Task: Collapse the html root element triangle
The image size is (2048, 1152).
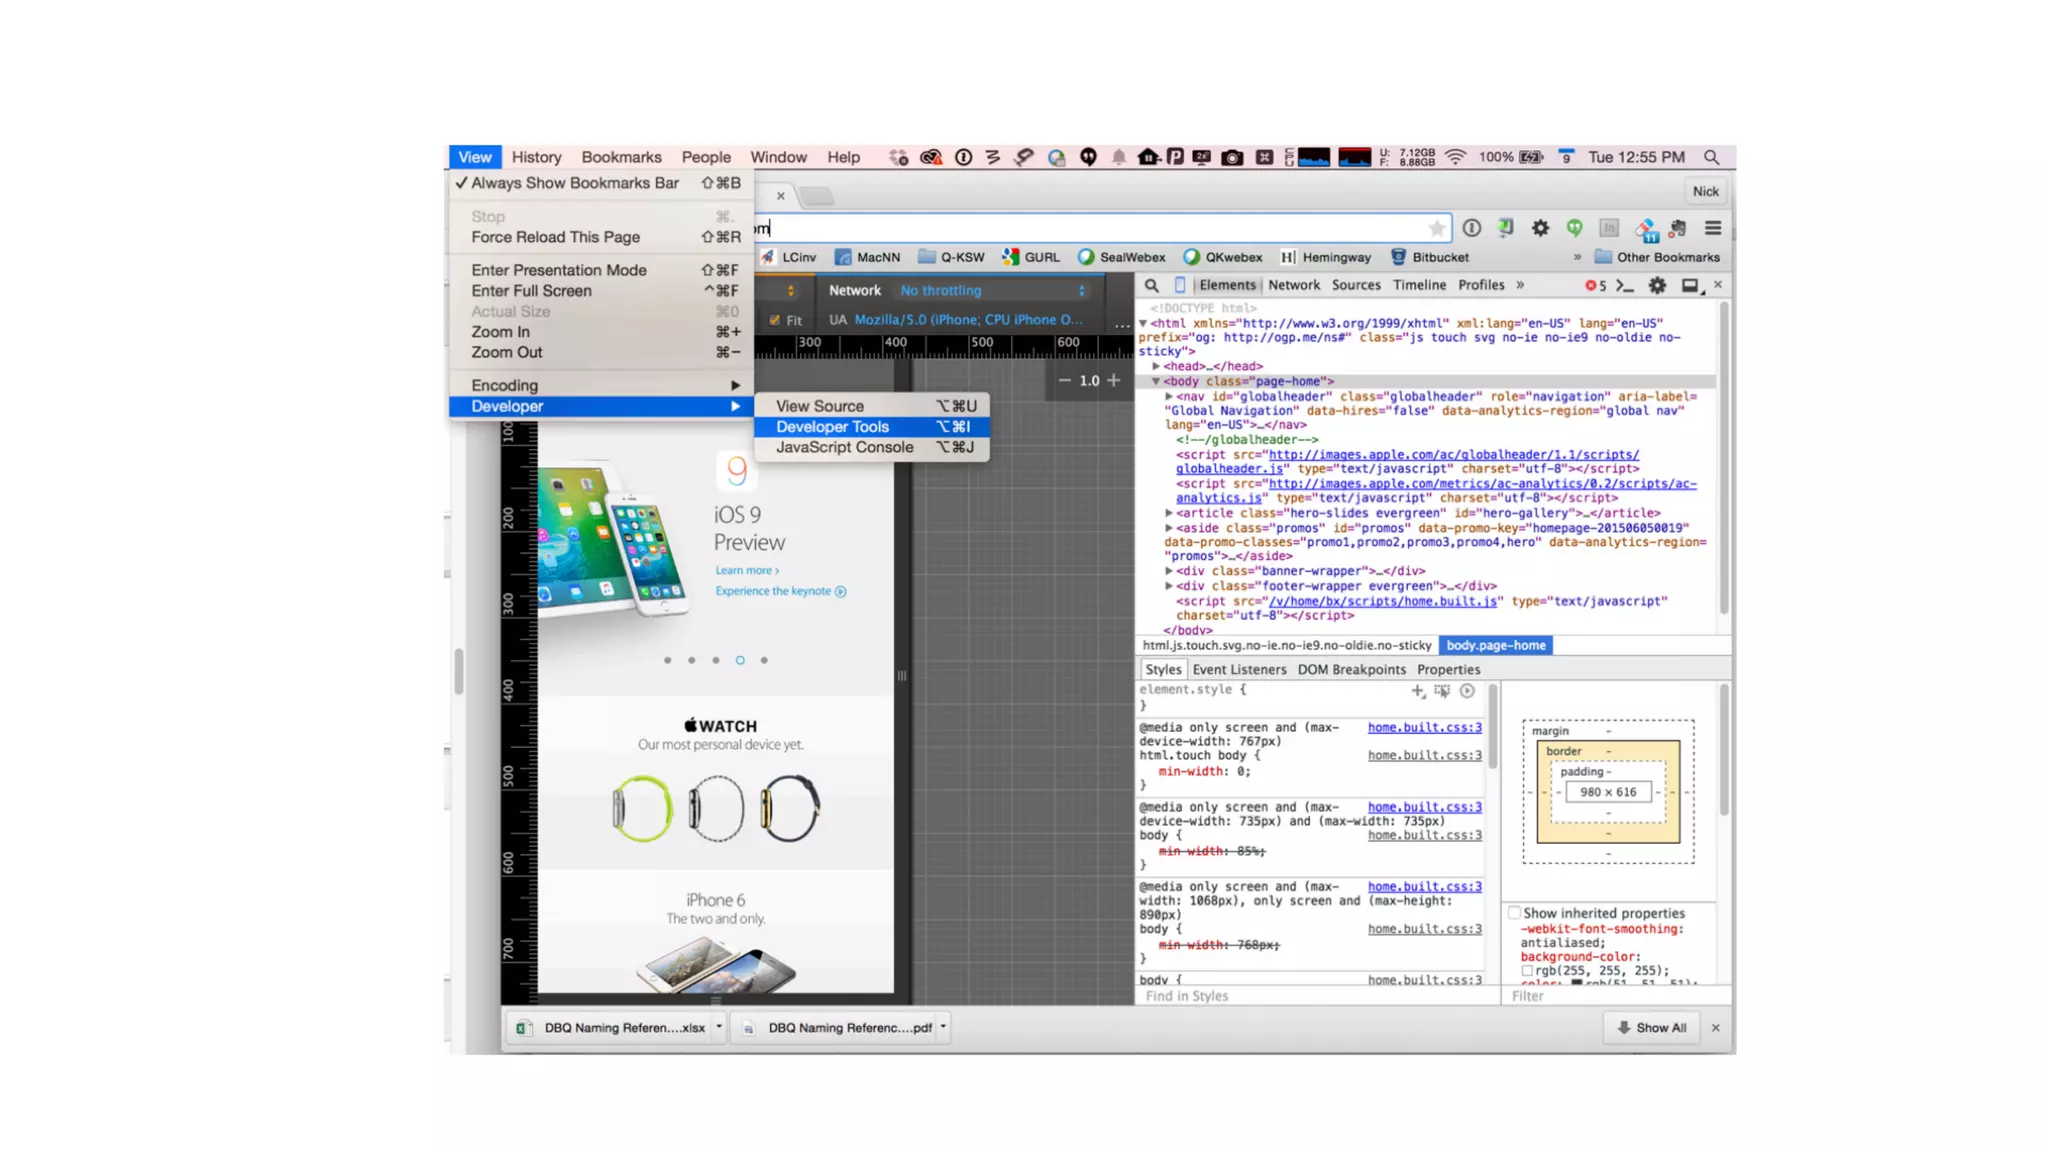Action: click(1143, 323)
